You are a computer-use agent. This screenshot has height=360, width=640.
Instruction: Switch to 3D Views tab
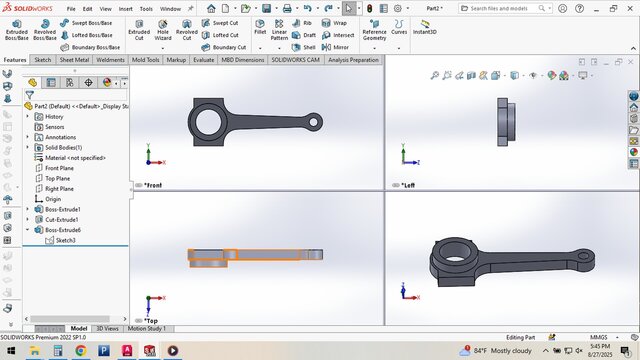(107, 329)
